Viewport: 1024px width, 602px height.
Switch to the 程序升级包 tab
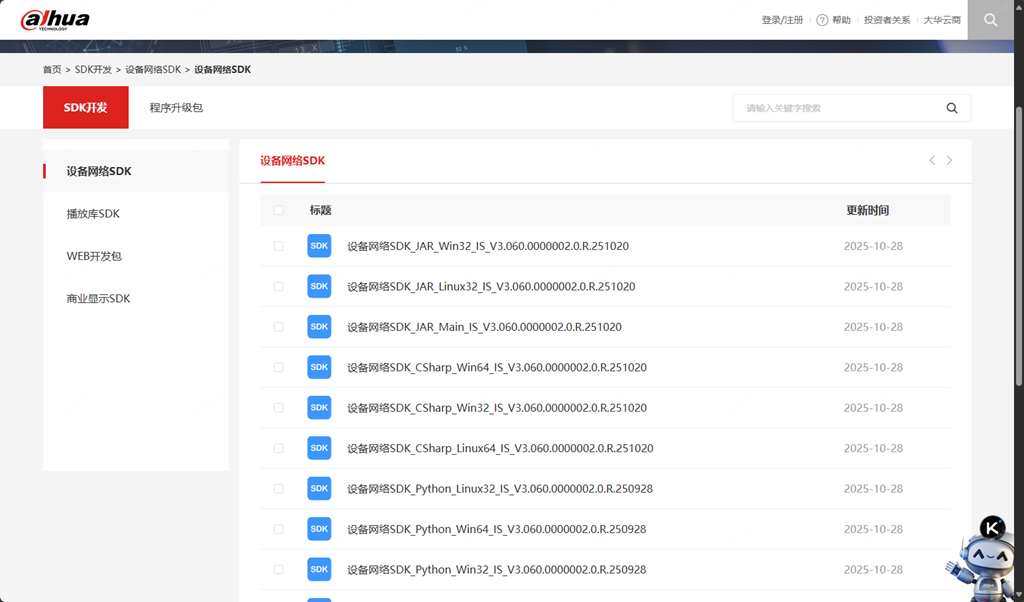[x=176, y=108]
